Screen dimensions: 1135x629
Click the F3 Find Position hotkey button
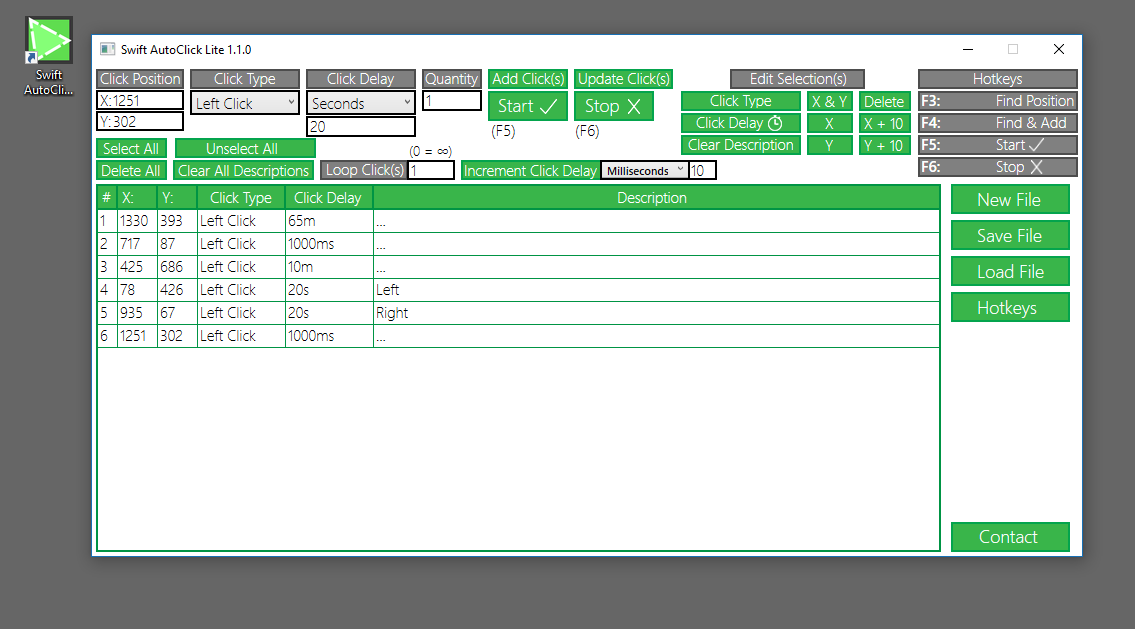997,101
